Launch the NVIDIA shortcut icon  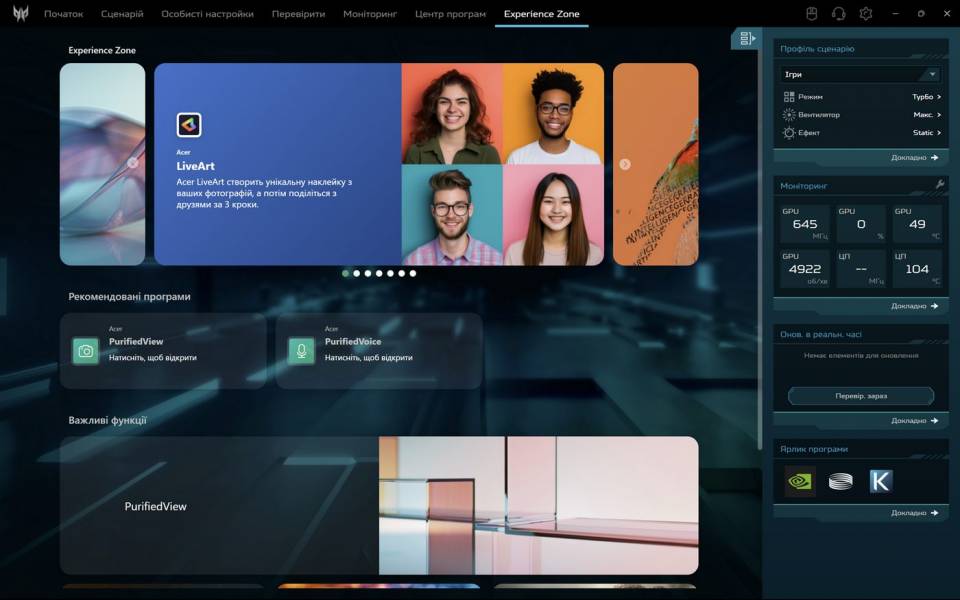point(800,481)
